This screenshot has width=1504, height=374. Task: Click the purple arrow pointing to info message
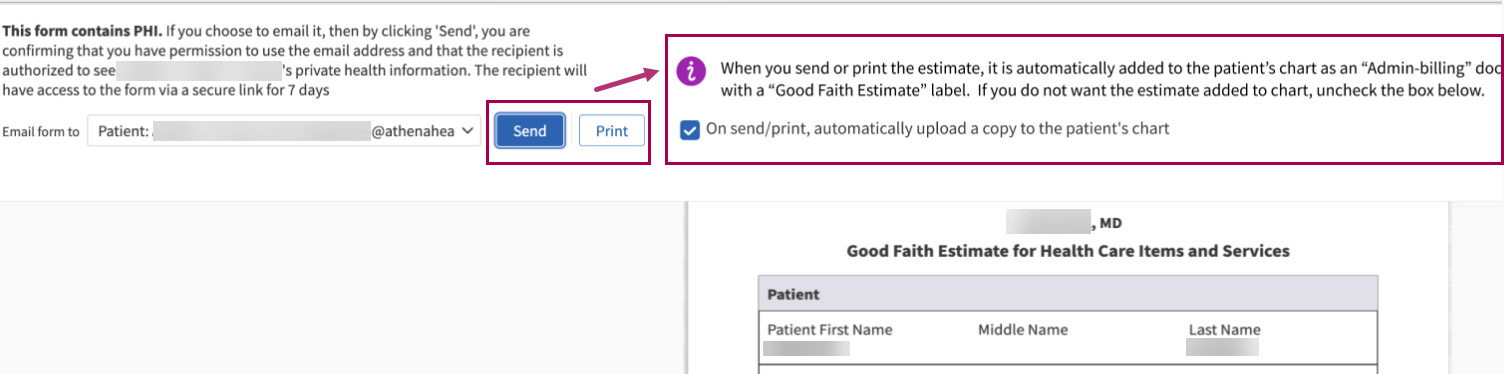[x=627, y=80]
